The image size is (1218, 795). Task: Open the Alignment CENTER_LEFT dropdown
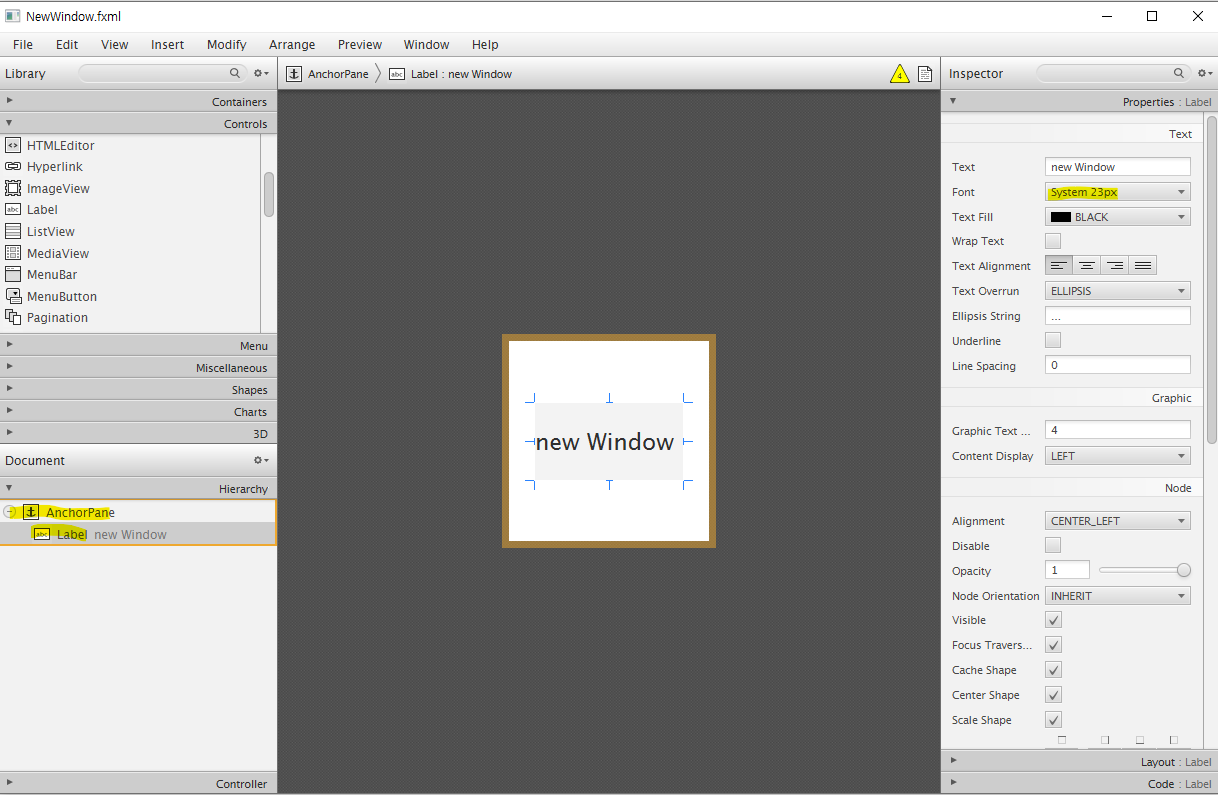coord(1118,521)
